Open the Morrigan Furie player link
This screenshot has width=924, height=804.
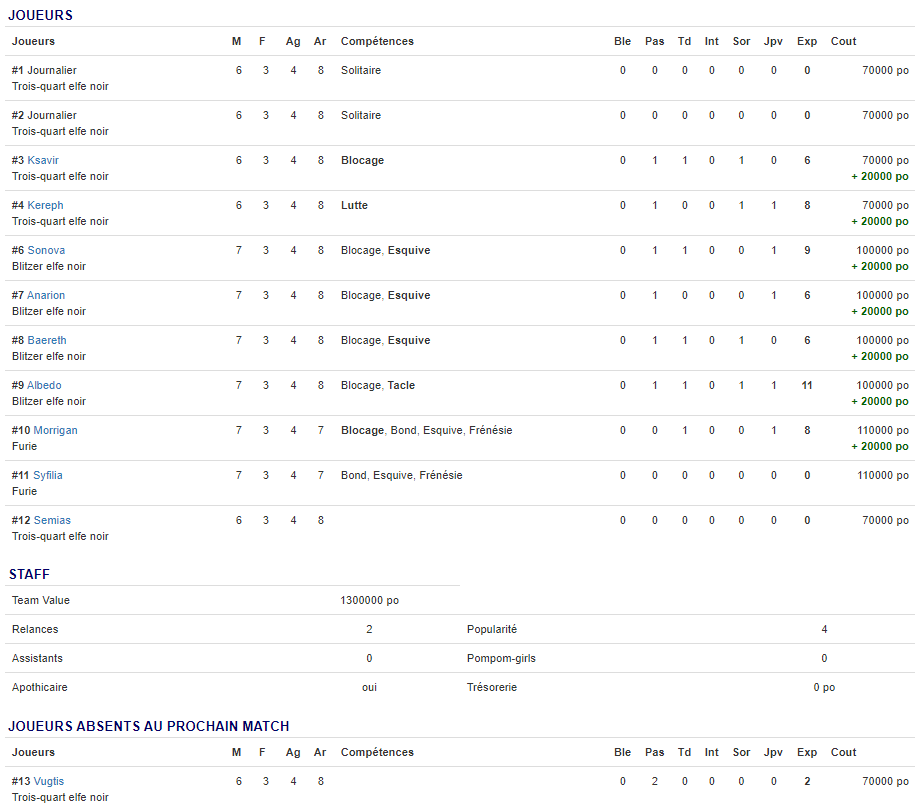55,430
